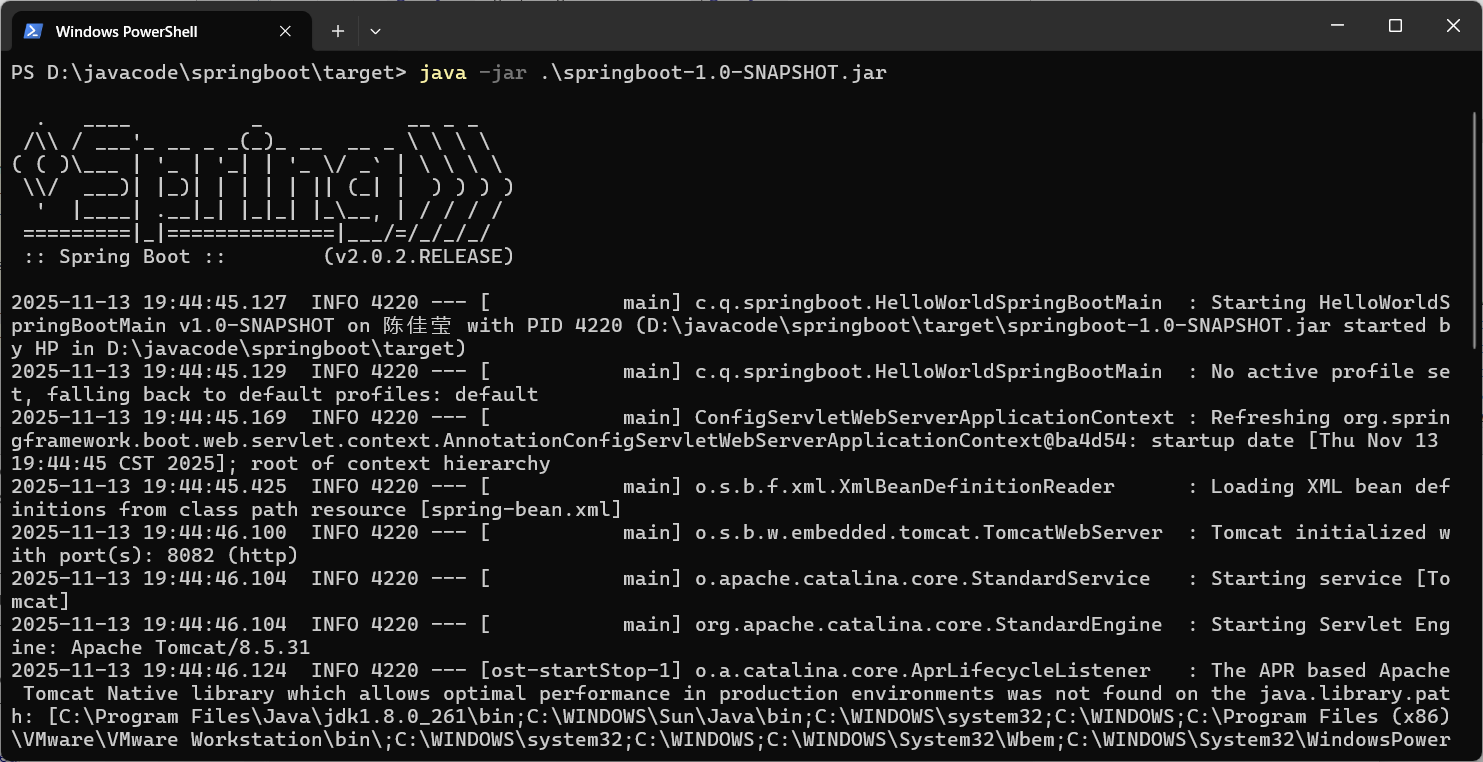Click the (v2.0.2.RELEASE) version text
The height and width of the screenshot is (762, 1483).
tap(419, 257)
